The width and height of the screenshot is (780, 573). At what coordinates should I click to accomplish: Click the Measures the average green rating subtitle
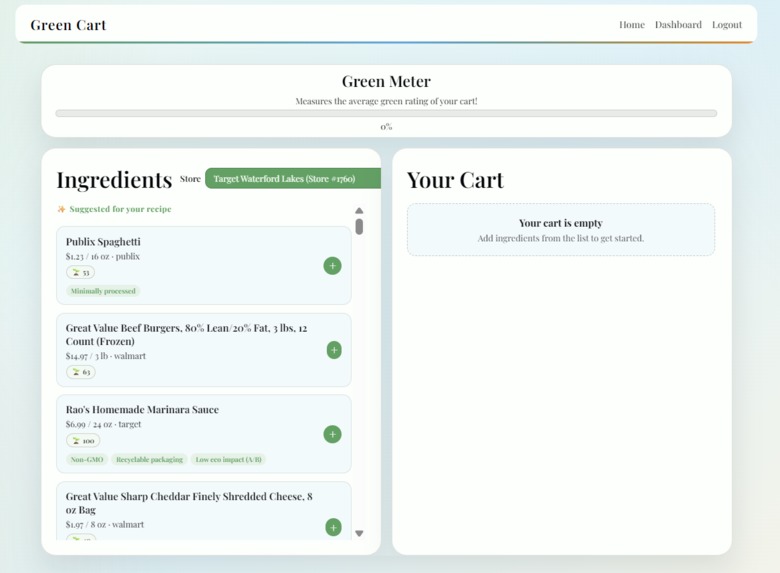(386, 101)
